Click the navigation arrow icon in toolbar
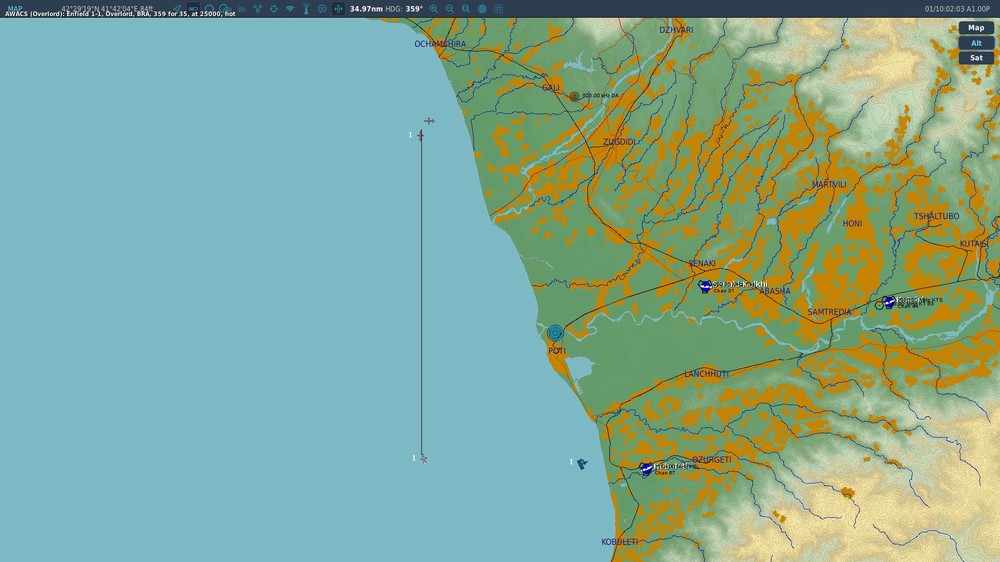The height and width of the screenshot is (562, 1000). point(177,9)
